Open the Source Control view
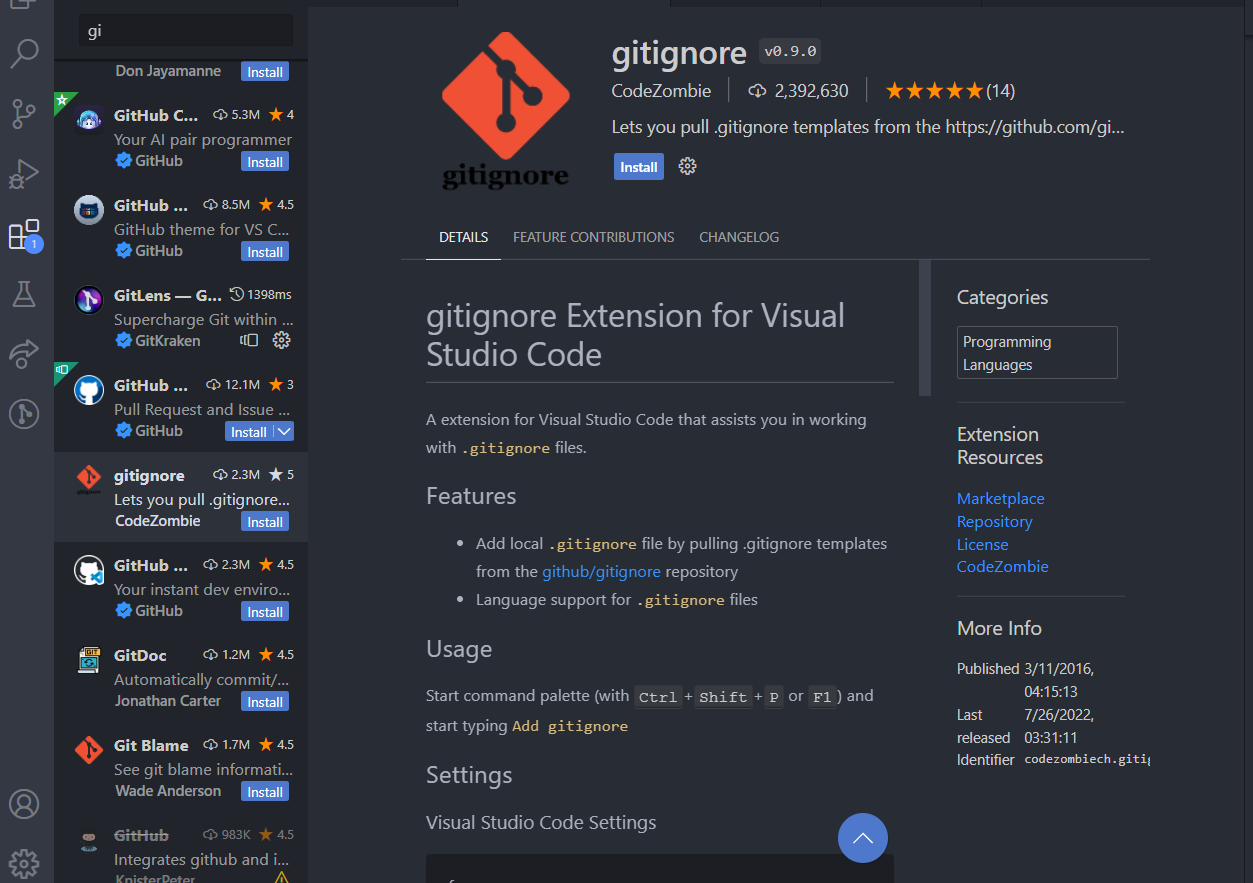The image size is (1253, 883). (24, 114)
